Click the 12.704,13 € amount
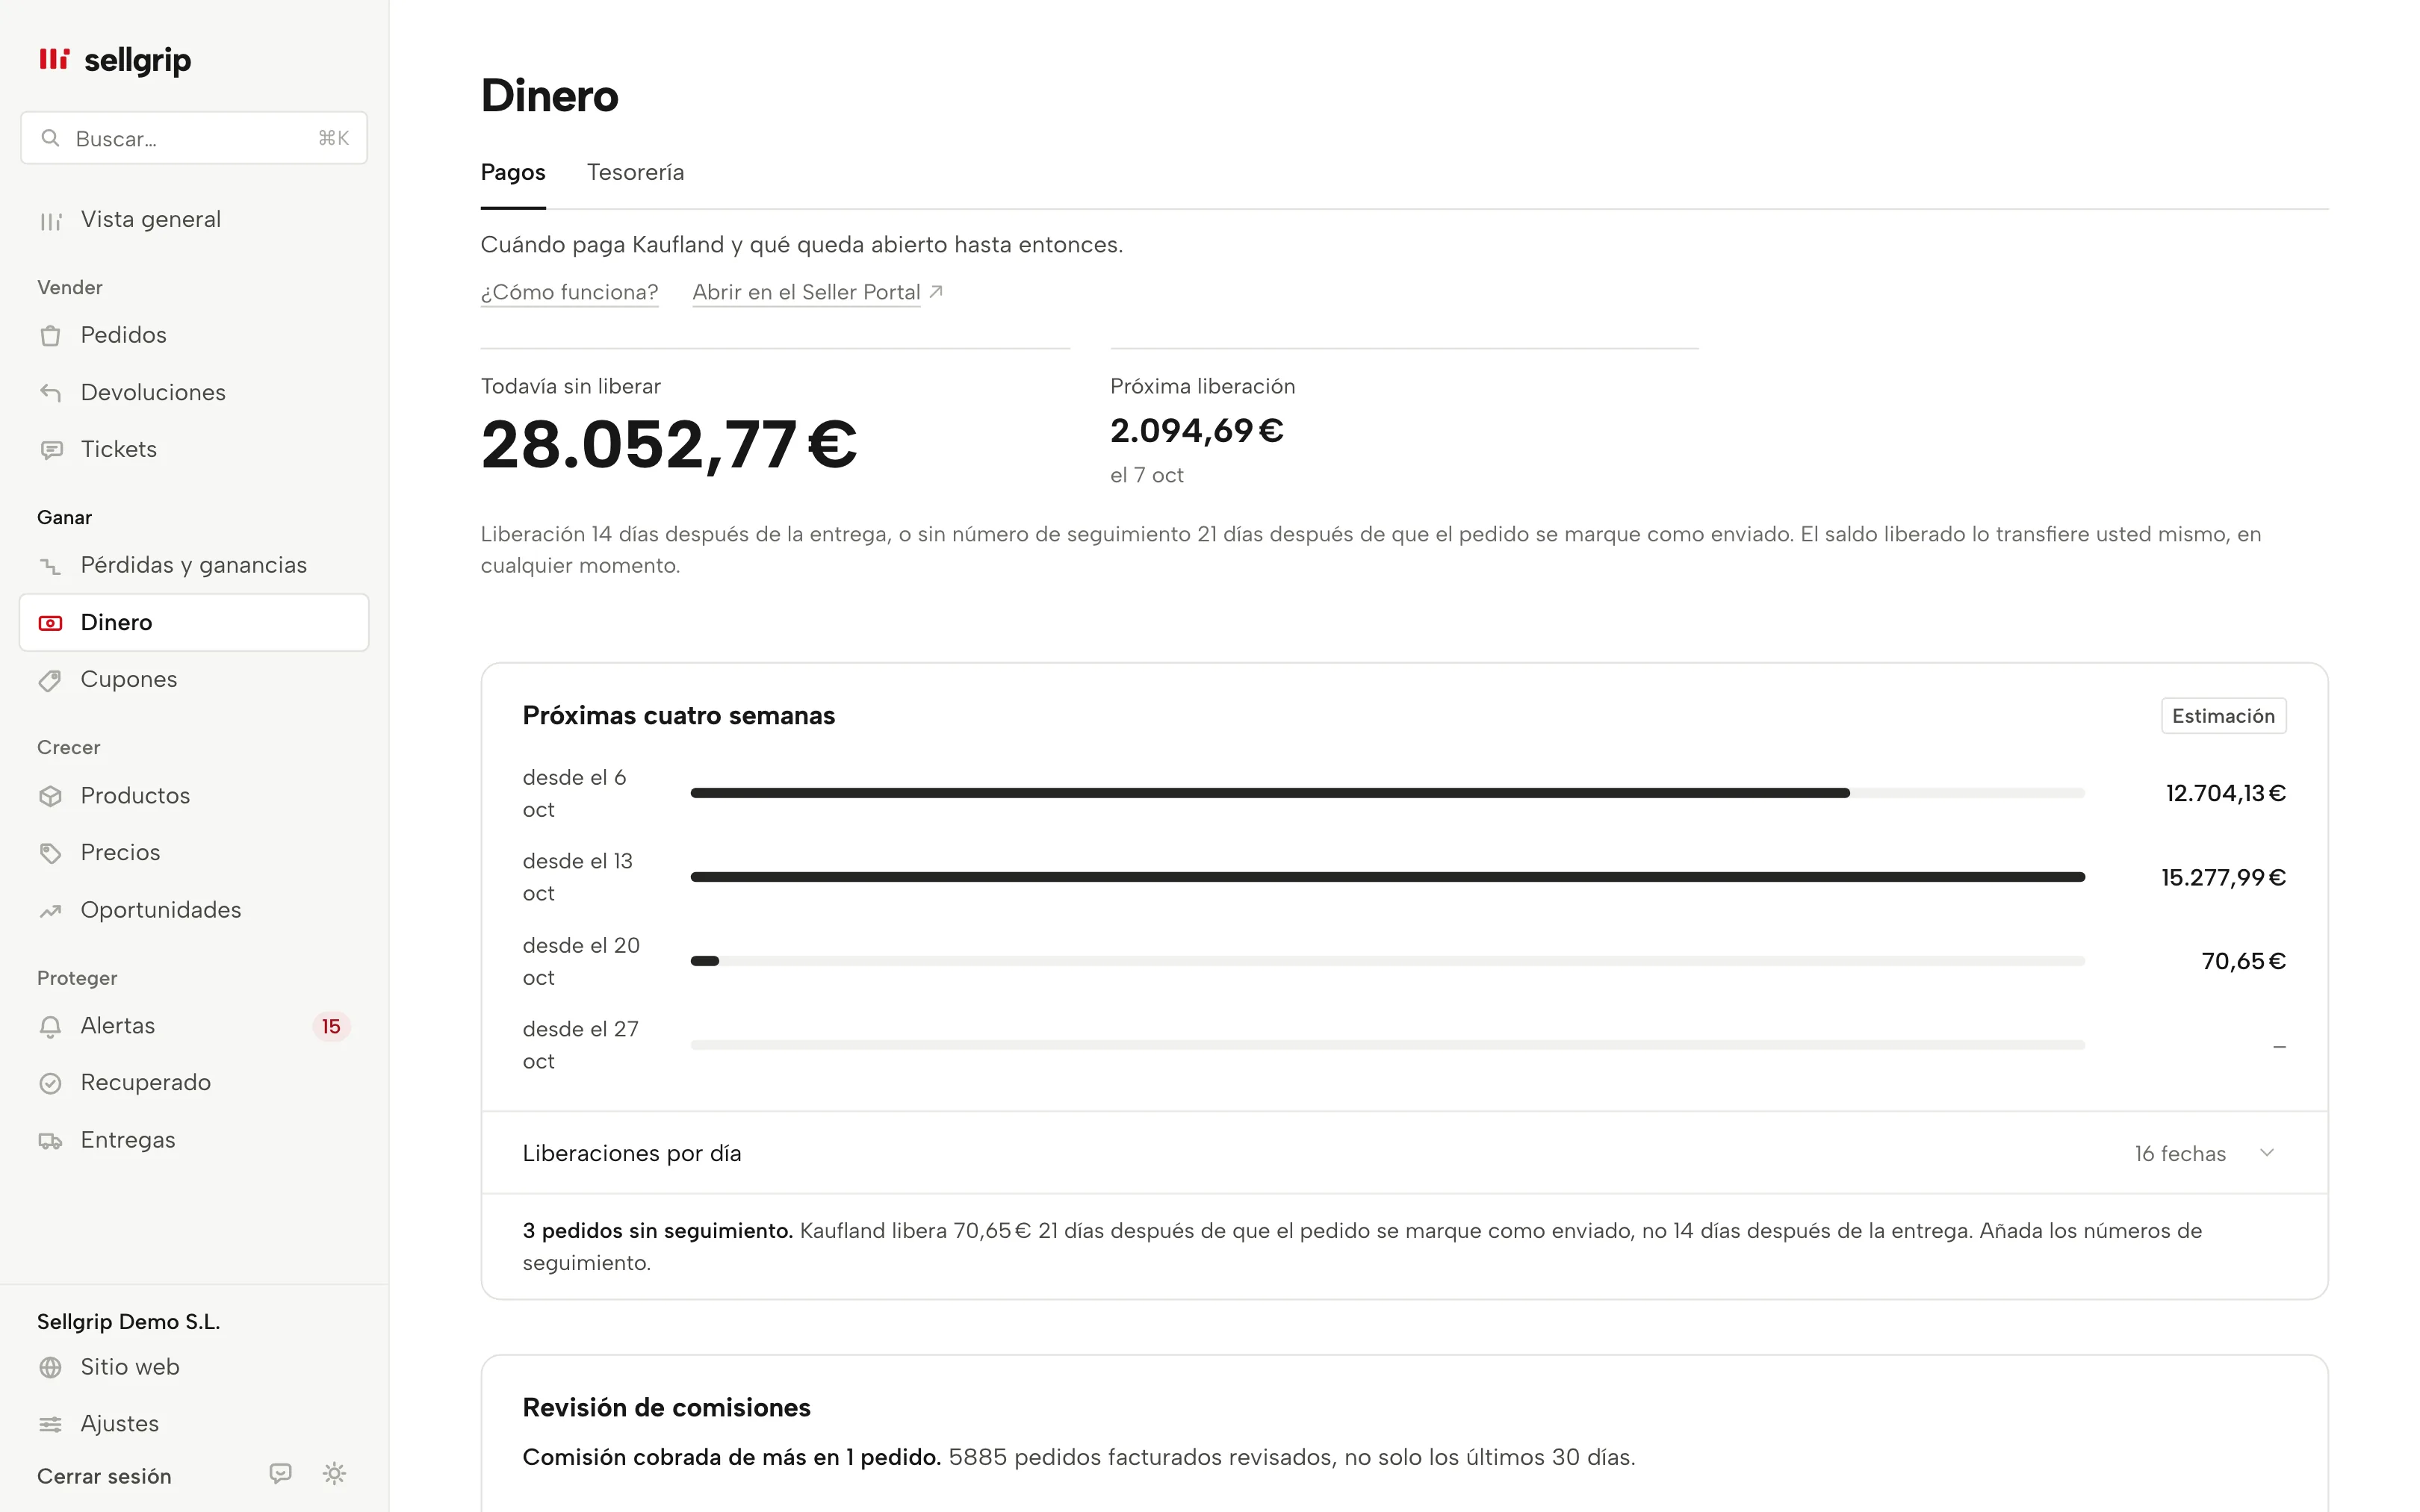2420x1512 pixels. point(2225,794)
